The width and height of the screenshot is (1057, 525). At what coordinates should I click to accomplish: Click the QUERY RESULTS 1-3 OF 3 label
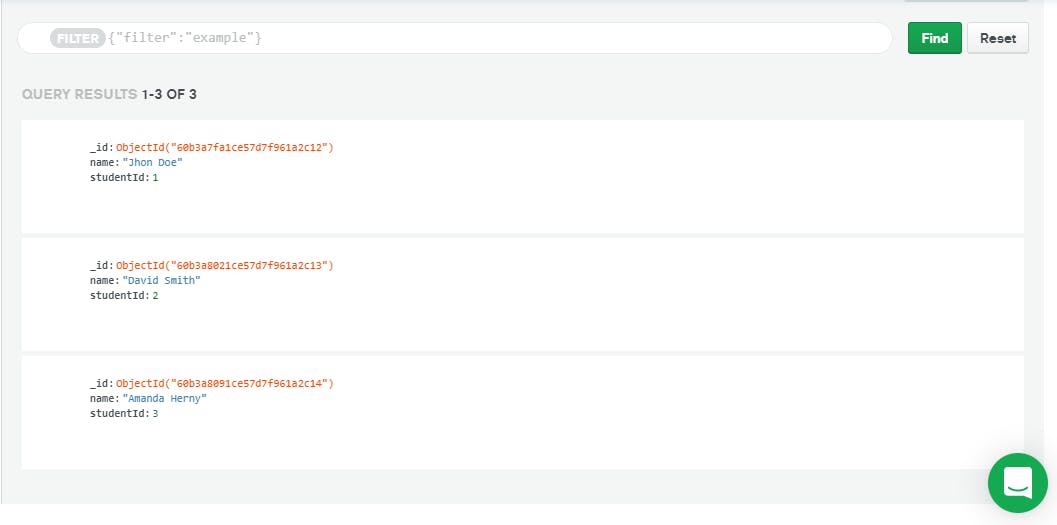tap(109, 94)
